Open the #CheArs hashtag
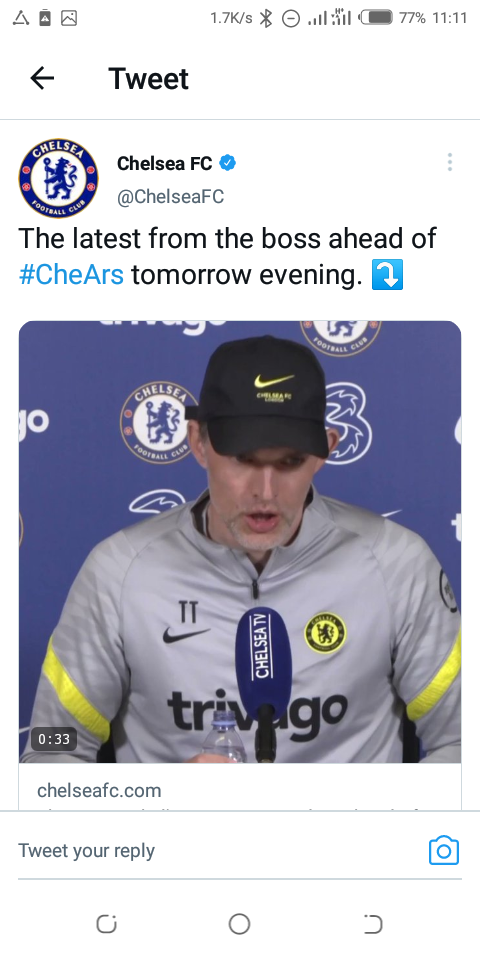The height and width of the screenshot is (960, 480). coord(71,276)
